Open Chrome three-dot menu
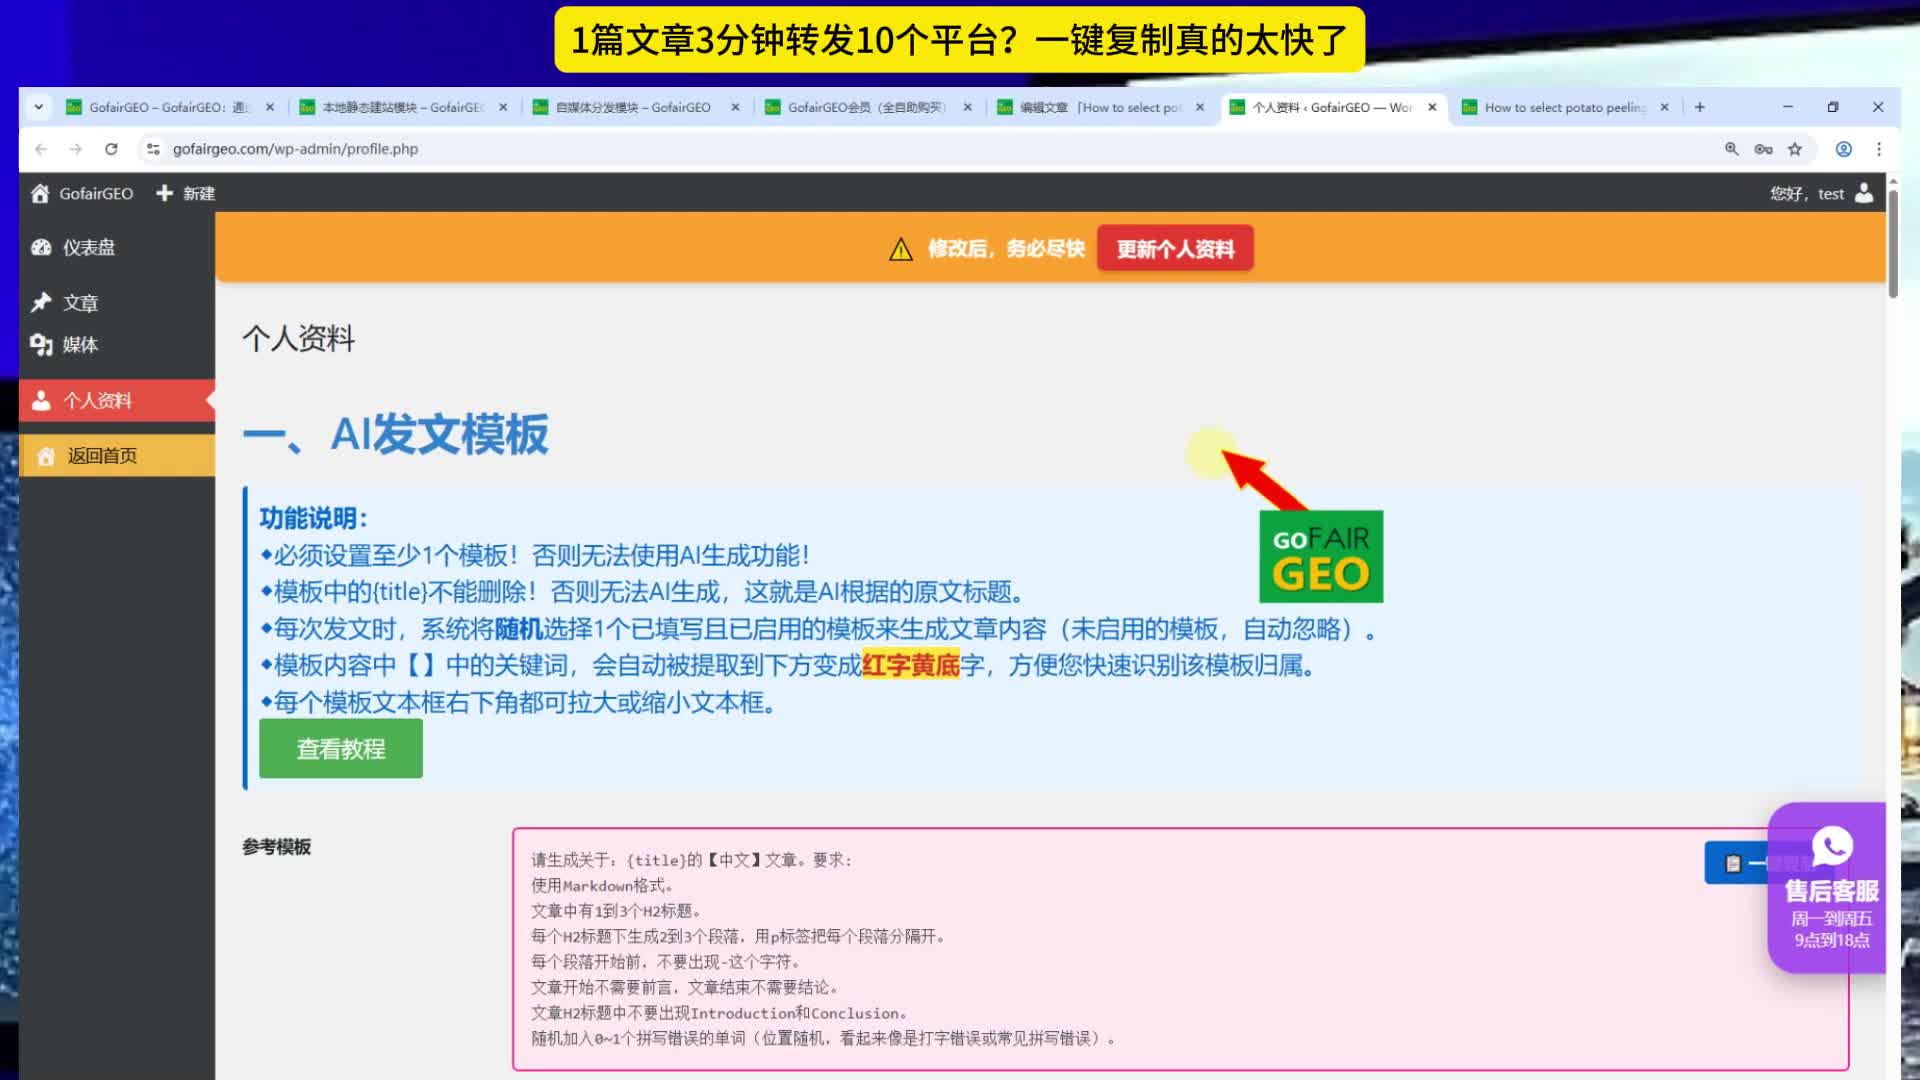 (x=1879, y=149)
